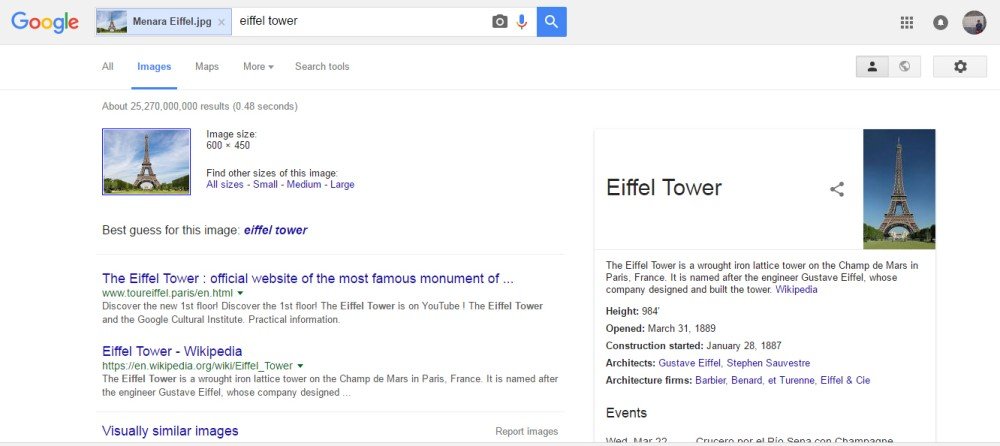Open the Google apps grid icon
The height and width of the screenshot is (446, 1000).
(x=906, y=22)
